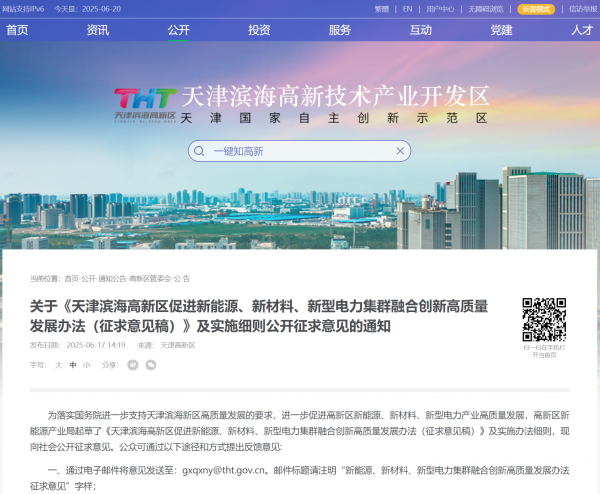The height and width of the screenshot is (494, 600).
Task: Go to 通知公告 in the breadcrumb
Action: point(112,279)
